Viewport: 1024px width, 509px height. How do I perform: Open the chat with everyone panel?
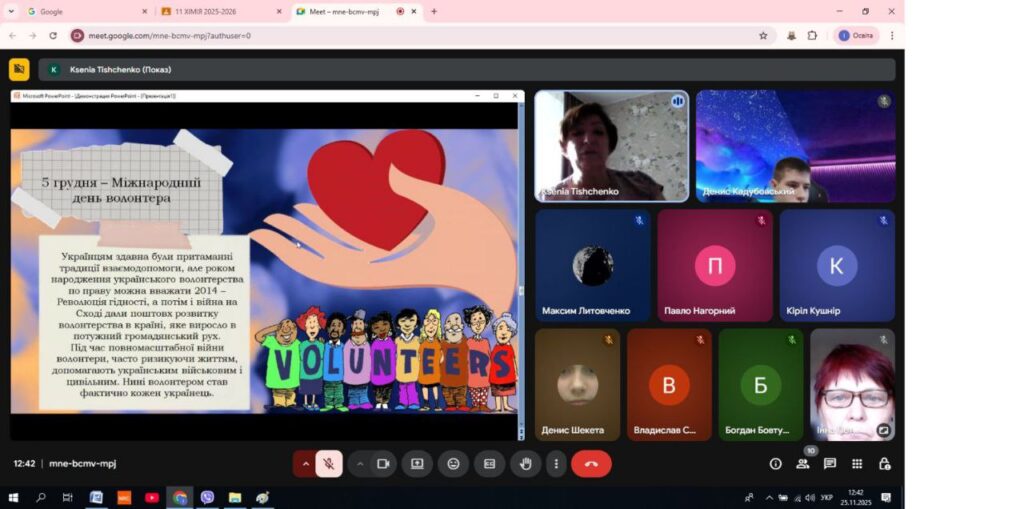click(x=829, y=464)
